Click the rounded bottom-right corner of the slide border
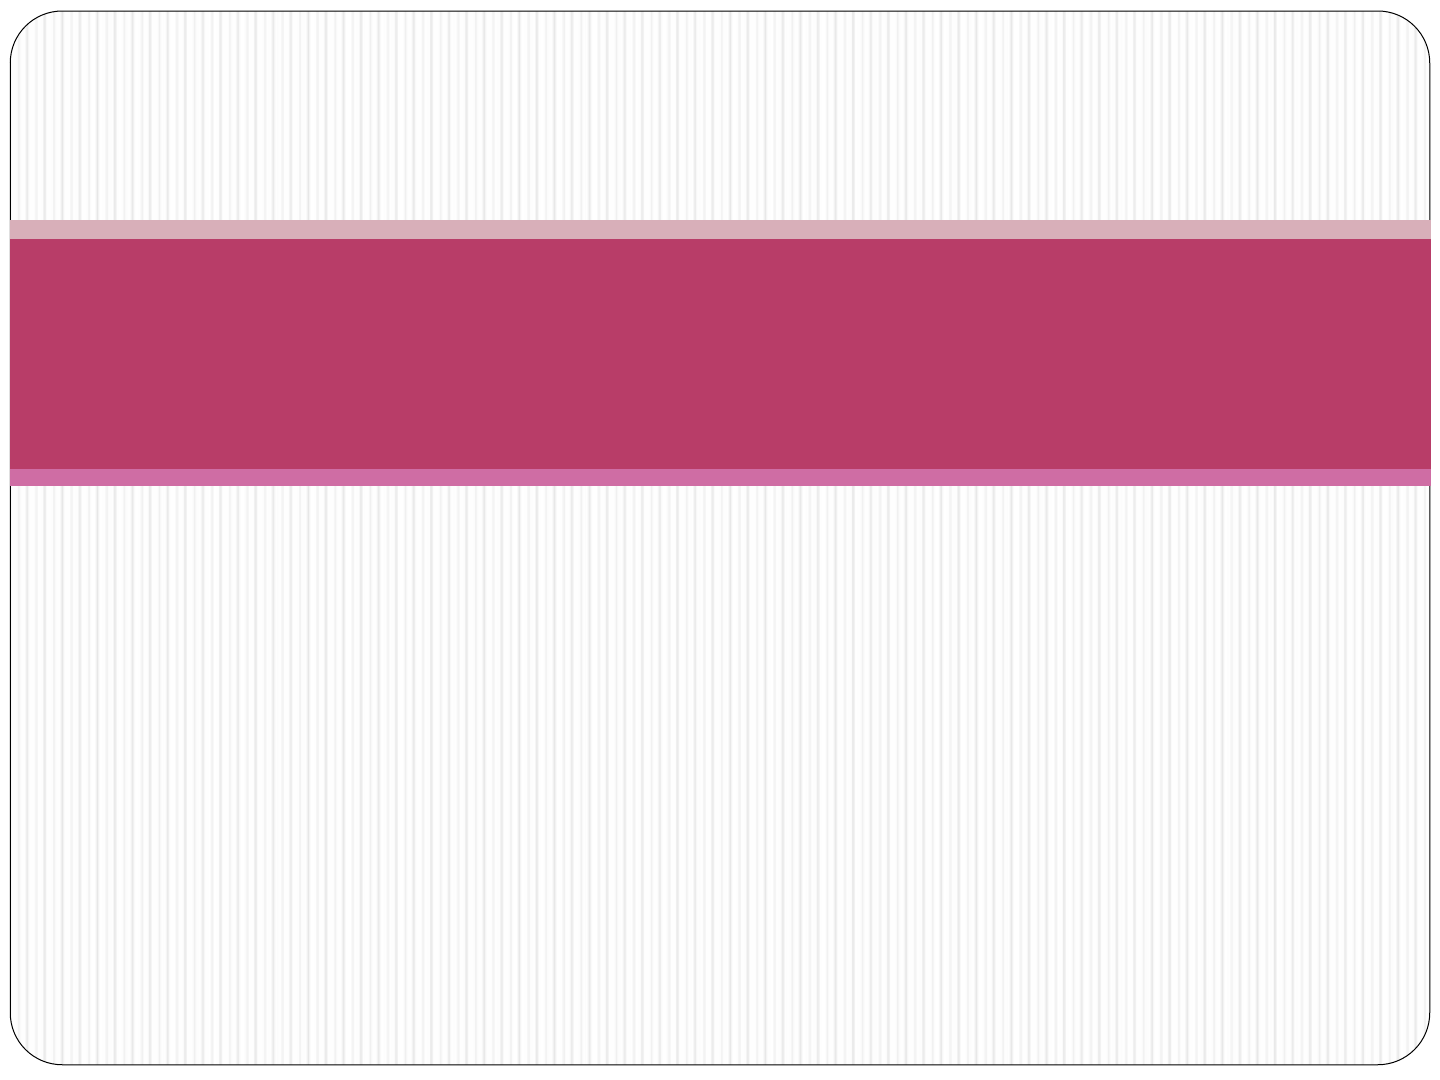The height and width of the screenshot is (1080, 1440). point(1413,1048)
